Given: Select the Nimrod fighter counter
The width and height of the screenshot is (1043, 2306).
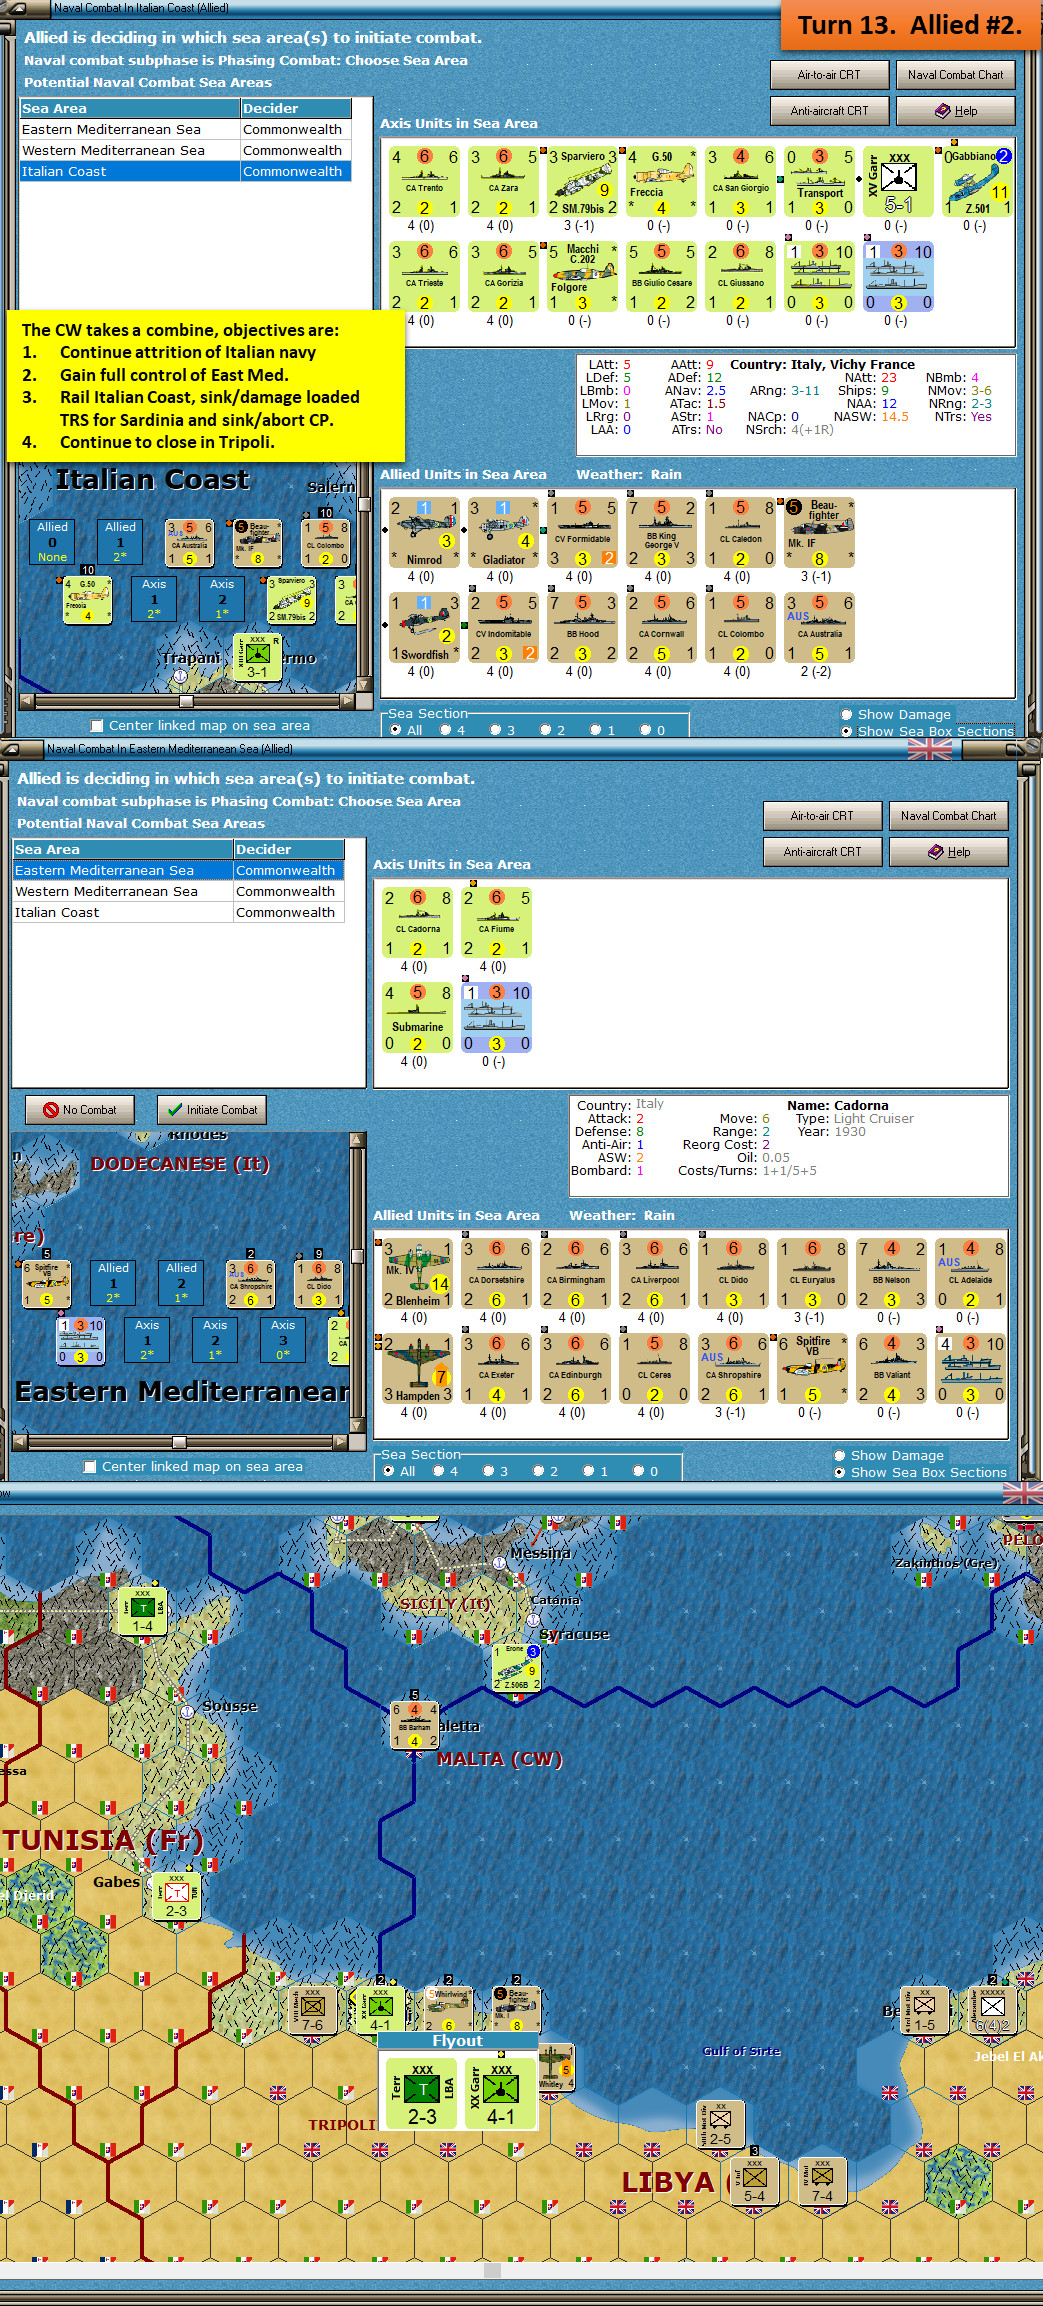Looking at the screenshot, I should 424,533.
